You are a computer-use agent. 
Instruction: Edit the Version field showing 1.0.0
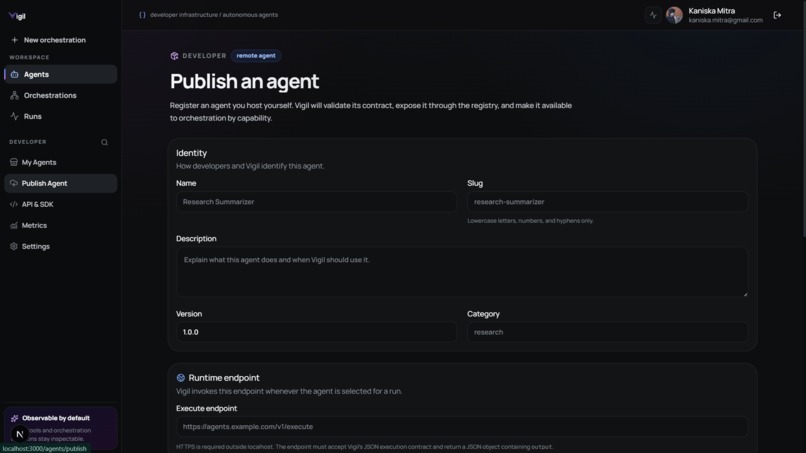[316, 332]
